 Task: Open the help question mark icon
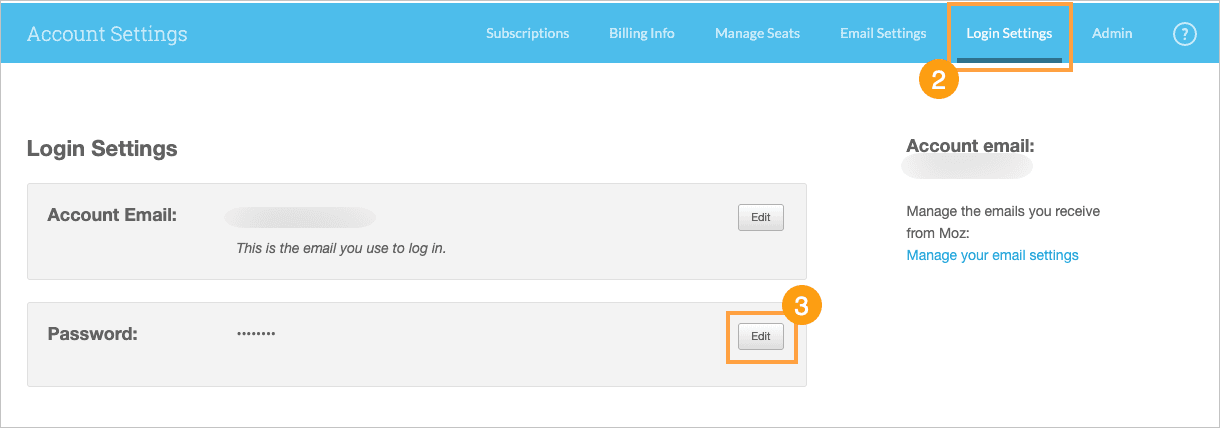coord(1184,33)
